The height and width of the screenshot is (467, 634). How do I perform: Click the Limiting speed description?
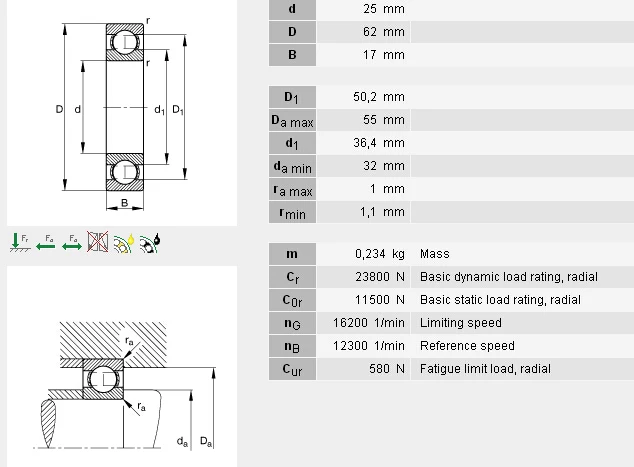click(461, 323)
